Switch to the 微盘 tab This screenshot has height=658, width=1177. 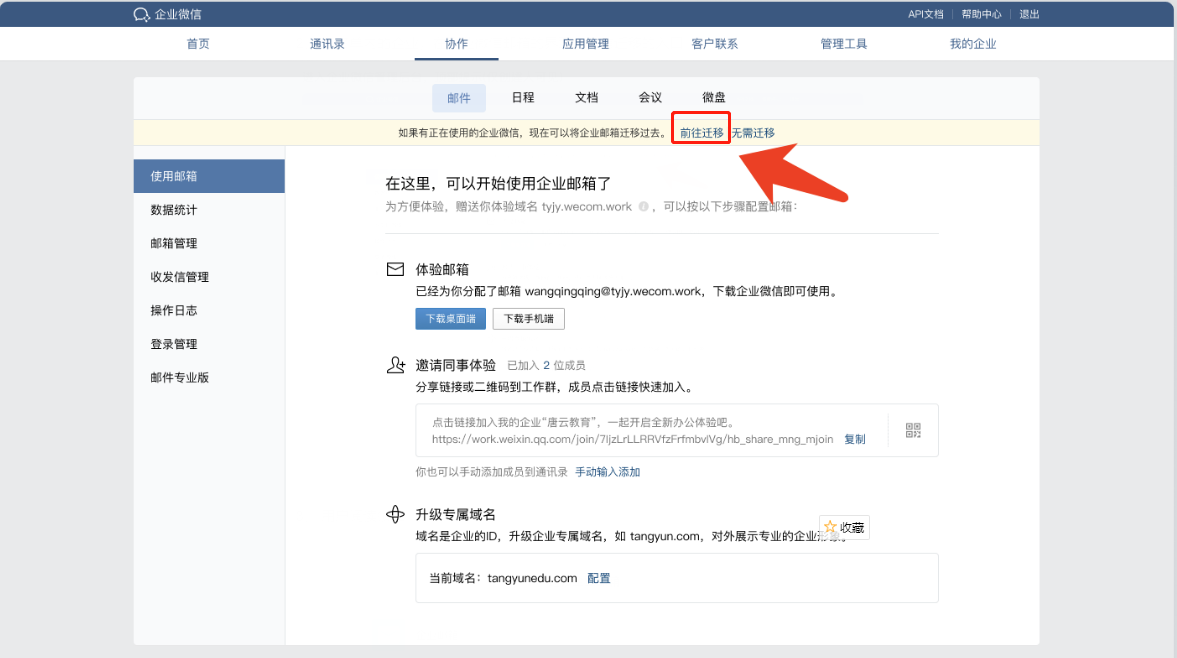tap(714, 98)
